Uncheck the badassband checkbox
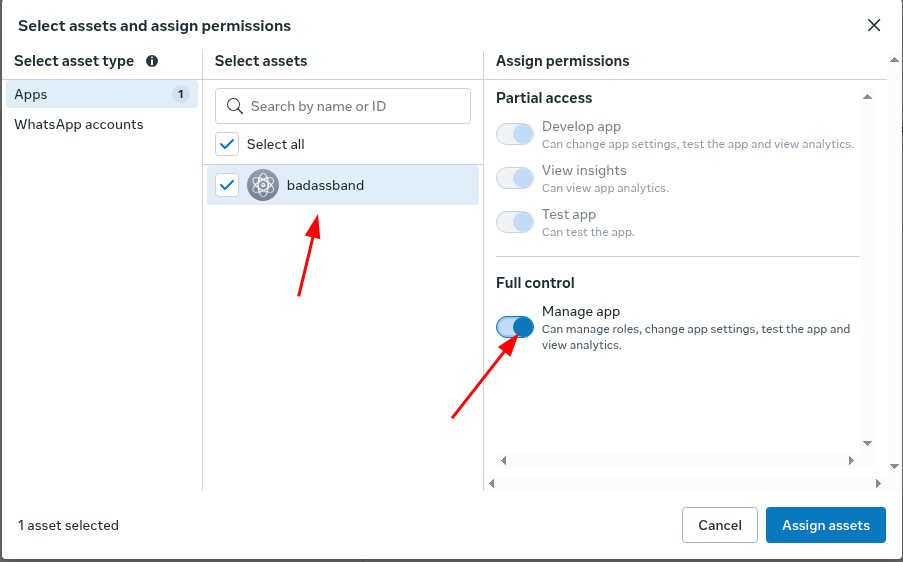 (228, 185)
